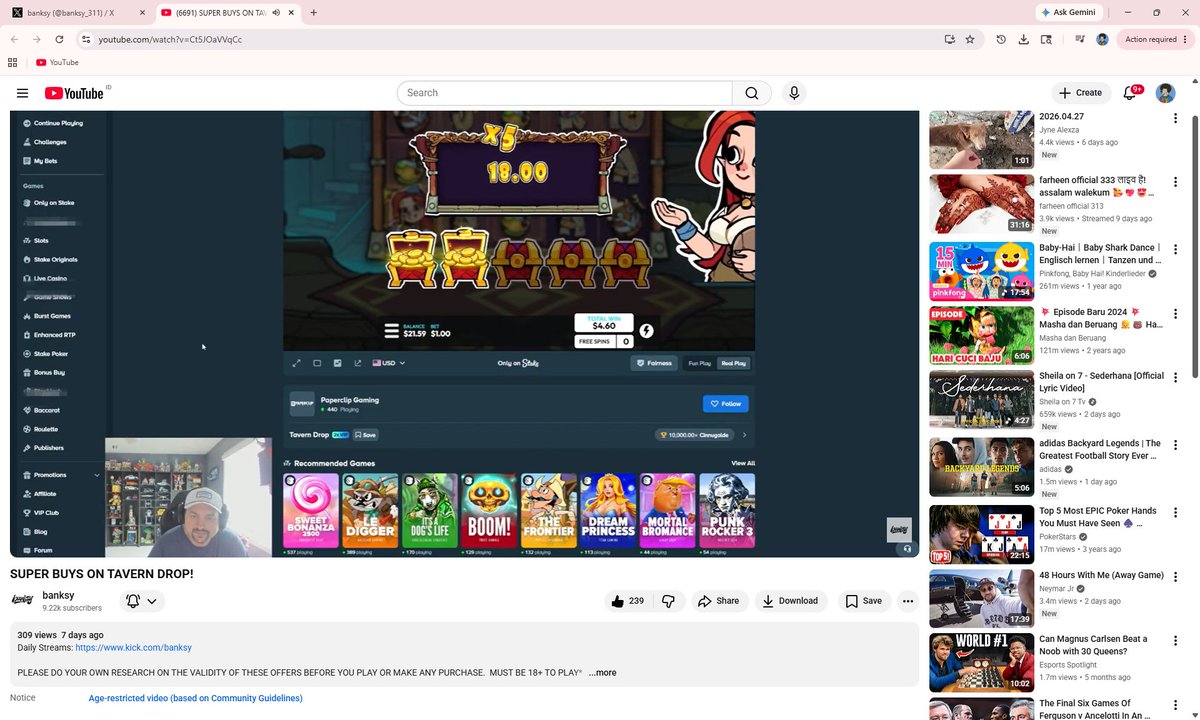The height and width of the screenshot is (720, 1200).
Task: Open options for Top 5 EPIC Poker video
Action: click(x=1175, y=512)
